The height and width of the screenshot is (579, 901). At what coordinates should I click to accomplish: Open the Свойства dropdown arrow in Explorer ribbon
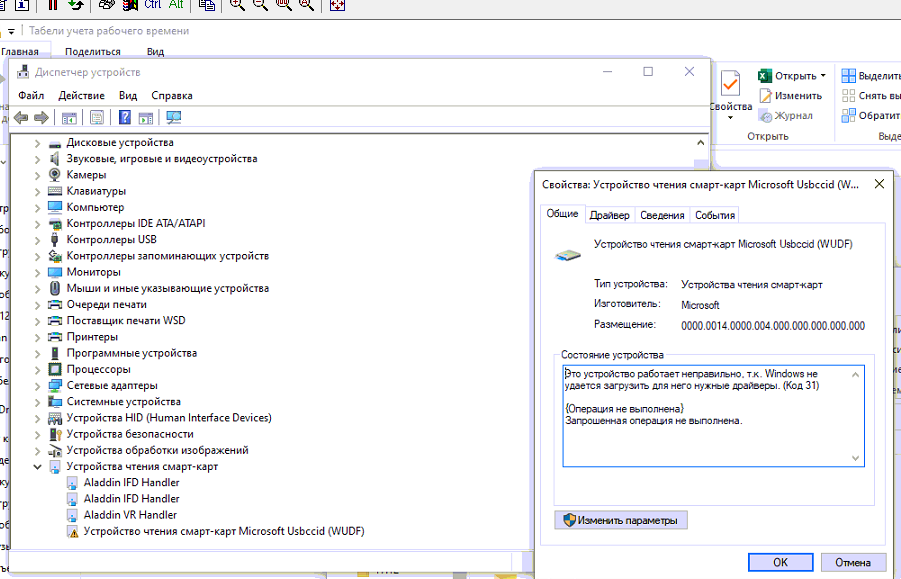[730, 118]
